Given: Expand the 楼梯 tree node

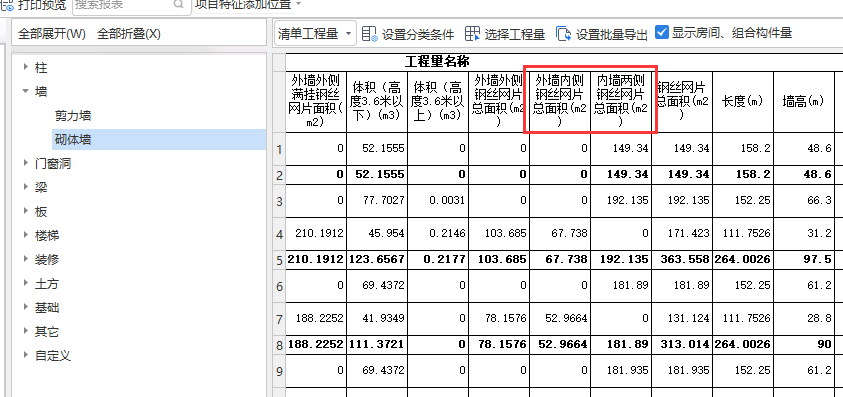Looking at the screenshot, I should coord(25,235).
